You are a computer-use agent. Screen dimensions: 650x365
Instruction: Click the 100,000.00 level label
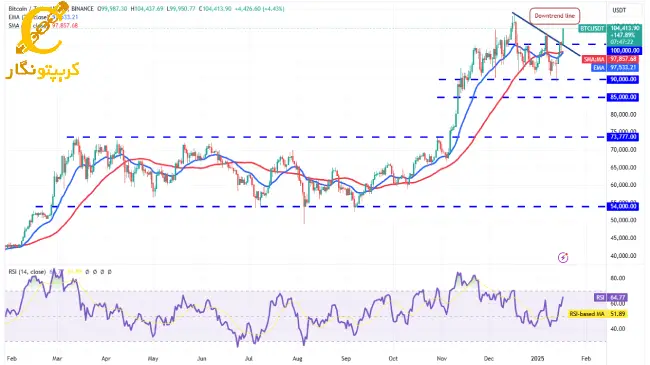coord(625,51)
